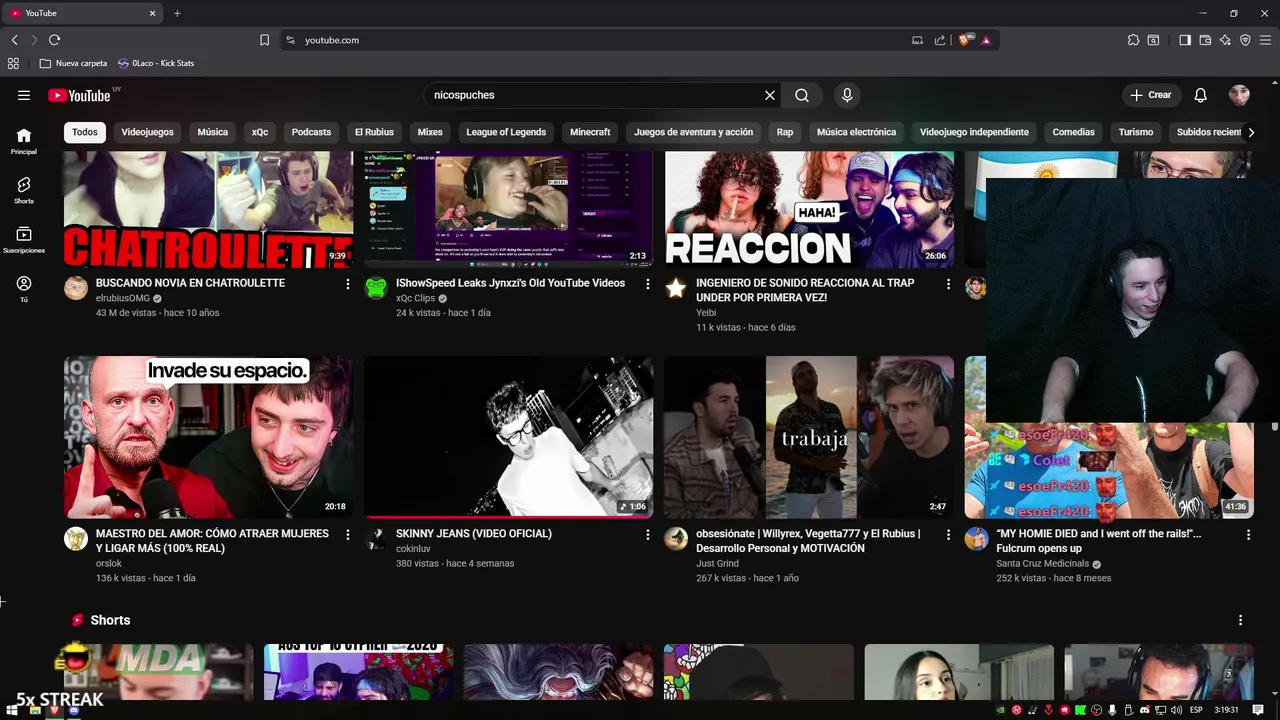Open the Santa Cruz Medicinals channel link
Screen dimensions: 1280x720
pyautogui.click(x=1043, y=564)
